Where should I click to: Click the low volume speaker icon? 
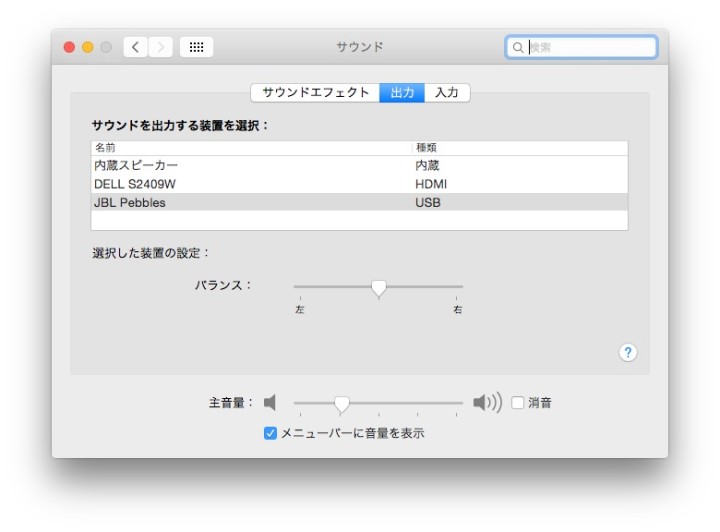[x=270, y=402]
